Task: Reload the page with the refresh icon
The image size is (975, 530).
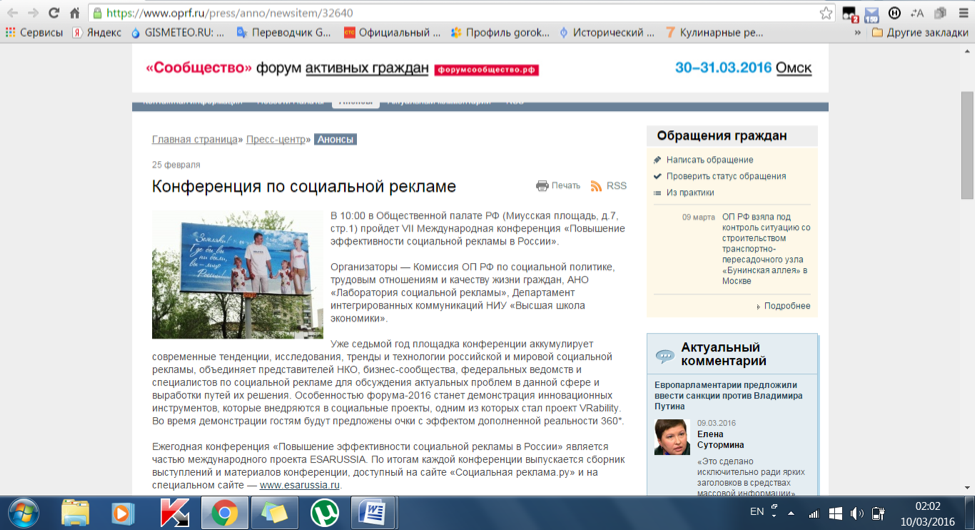Action: coord(53,13)
